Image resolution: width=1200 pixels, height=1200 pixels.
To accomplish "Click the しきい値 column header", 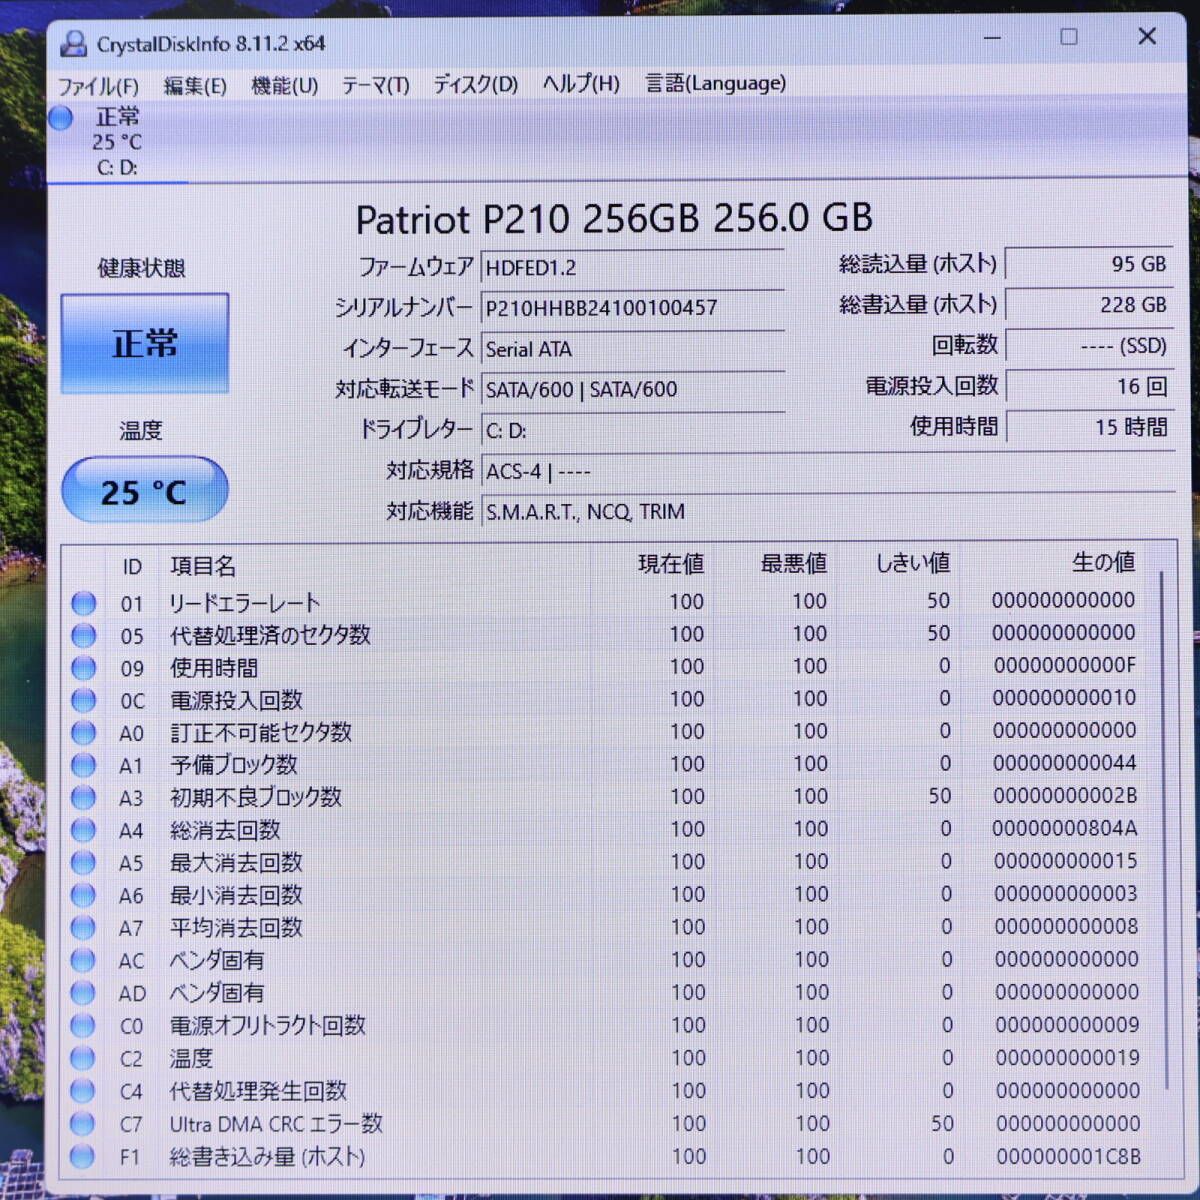I will [x=913, y=563].
